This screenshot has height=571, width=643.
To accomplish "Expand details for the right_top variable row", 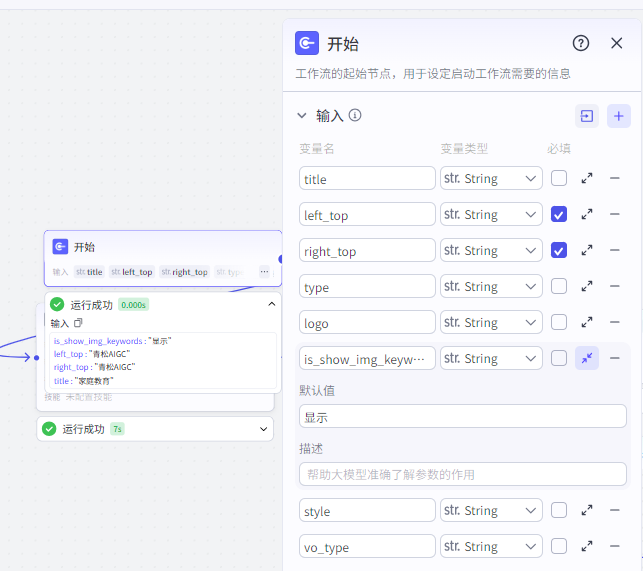I will pos(587,250).
